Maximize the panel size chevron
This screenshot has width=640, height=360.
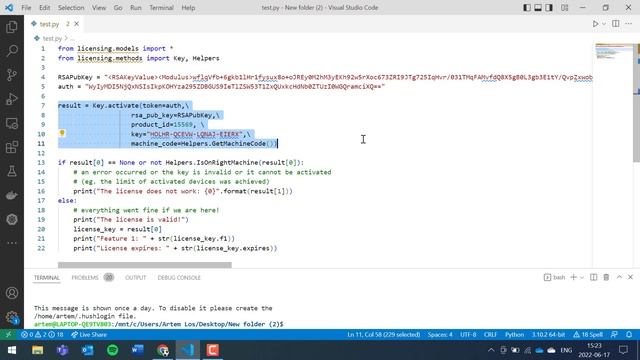pos(619,278)
